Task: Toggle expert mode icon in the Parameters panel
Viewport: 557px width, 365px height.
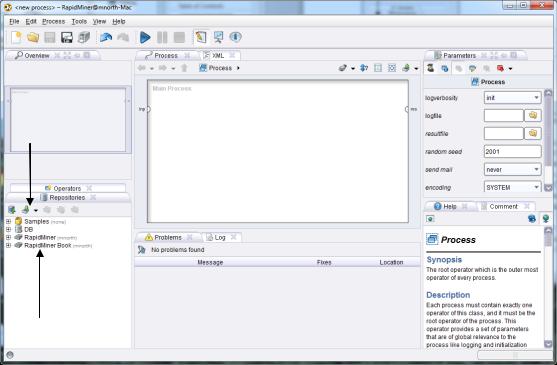Action: (431, 68)
